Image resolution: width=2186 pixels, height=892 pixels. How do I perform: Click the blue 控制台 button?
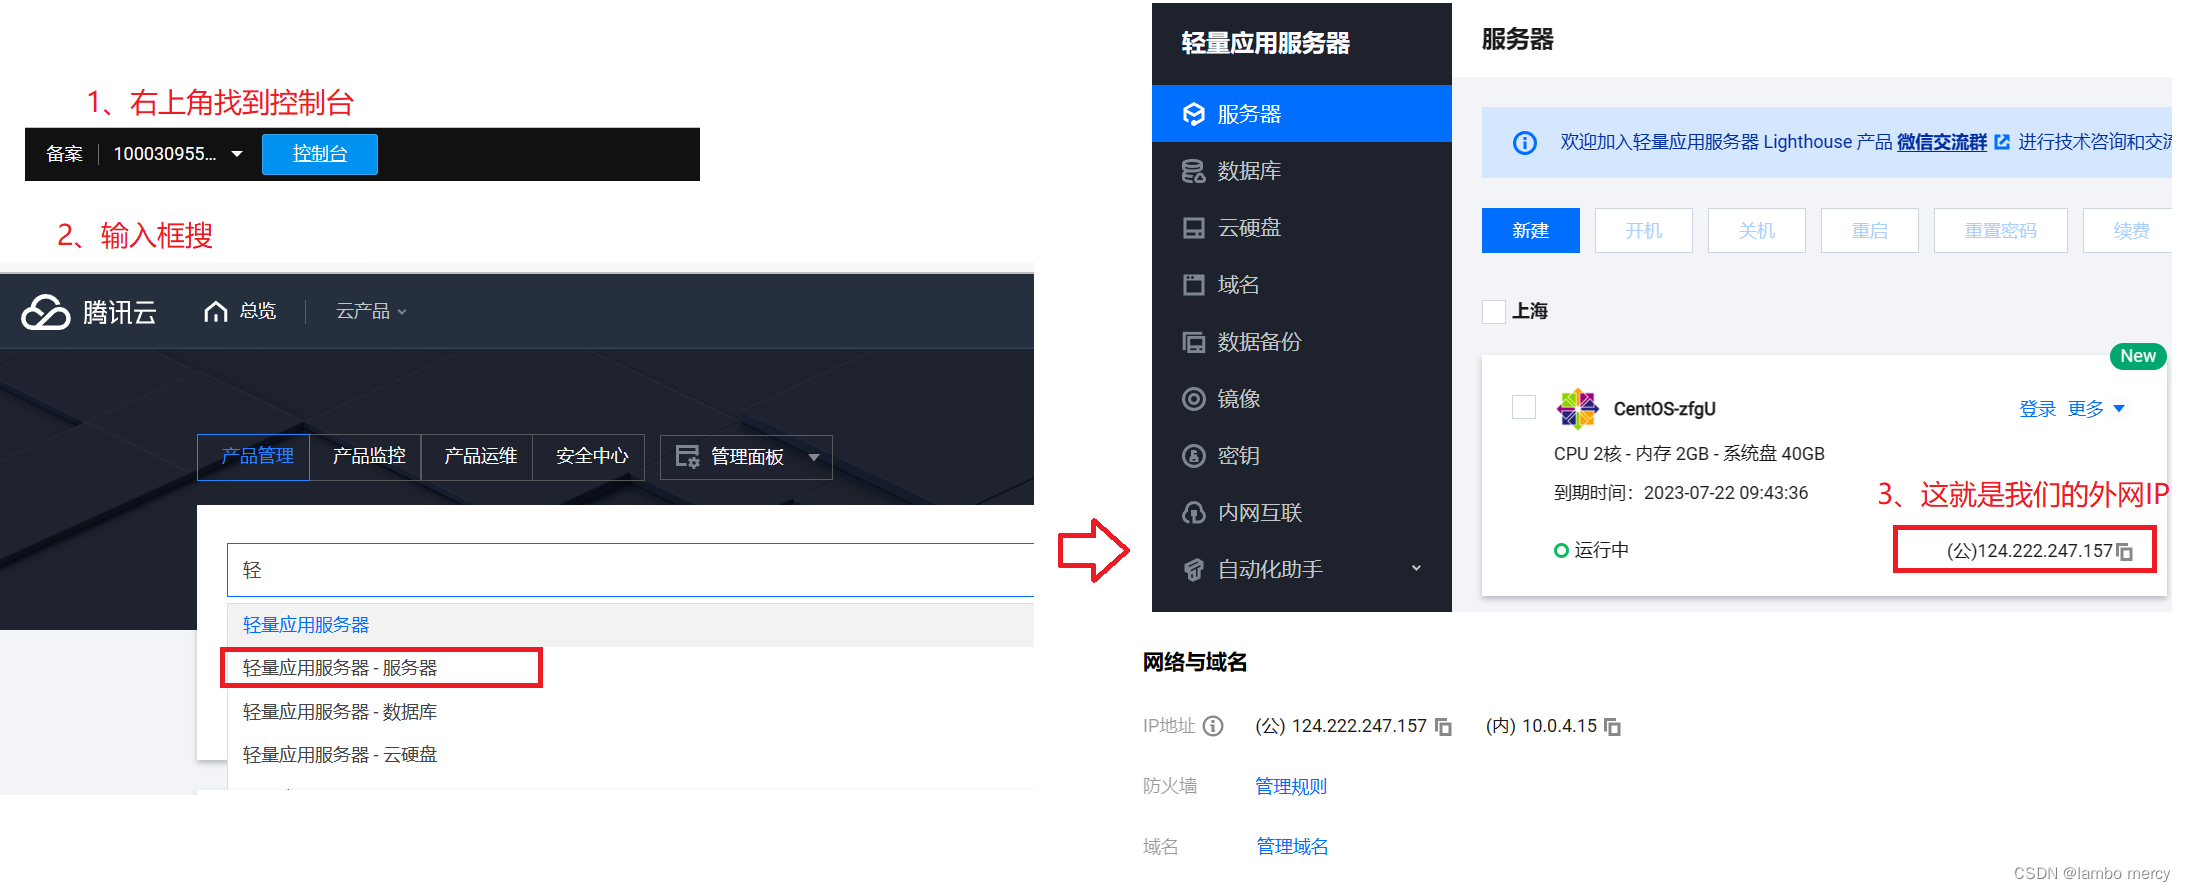pos(320,154)
